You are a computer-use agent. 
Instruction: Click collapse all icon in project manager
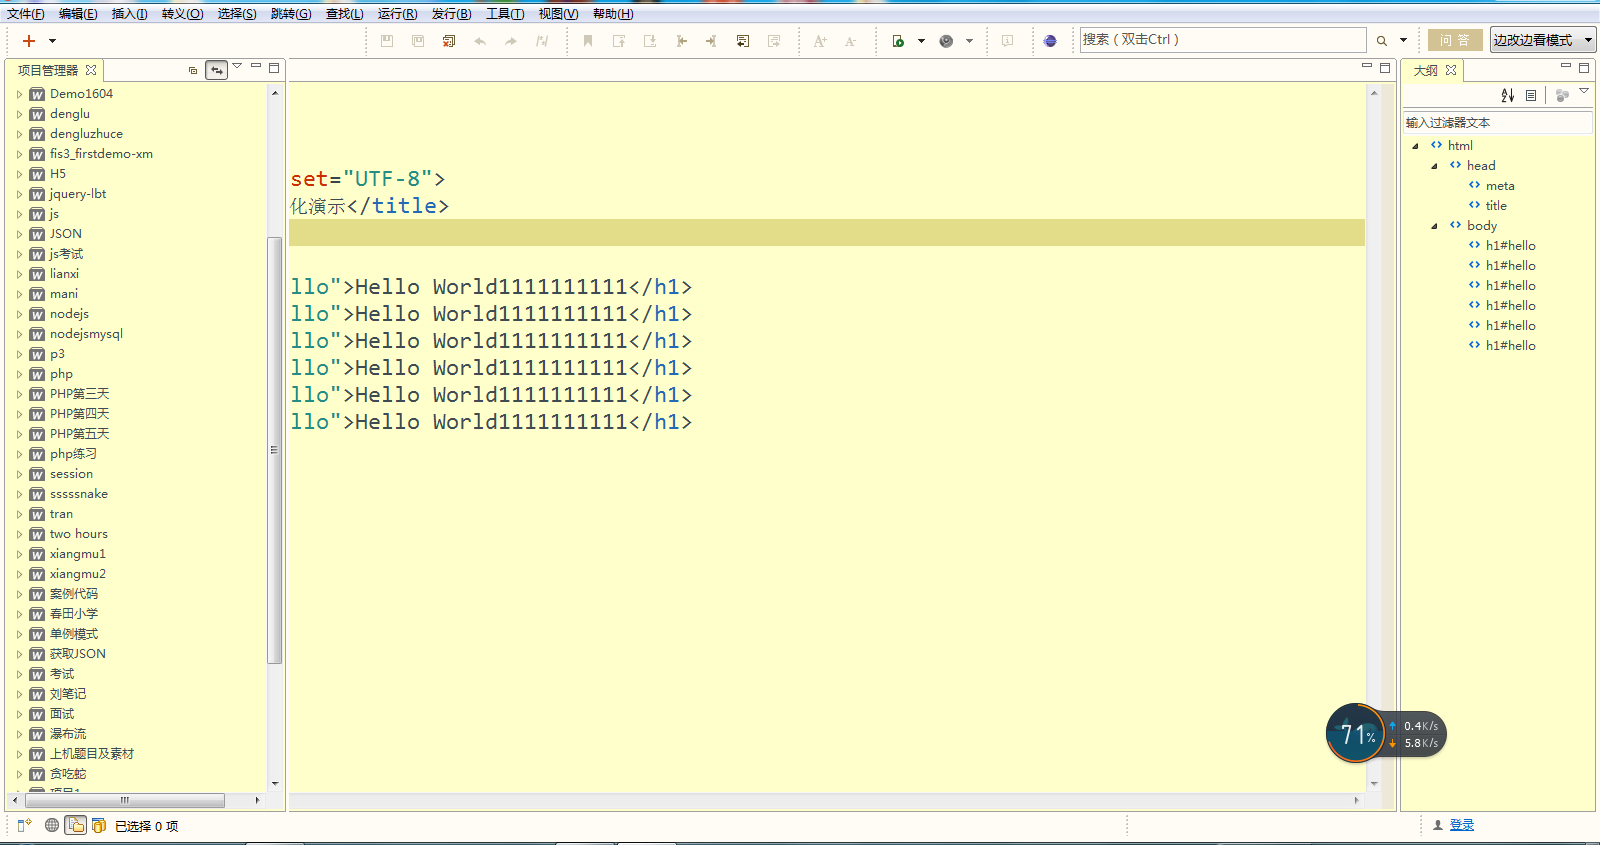[193, 70]
